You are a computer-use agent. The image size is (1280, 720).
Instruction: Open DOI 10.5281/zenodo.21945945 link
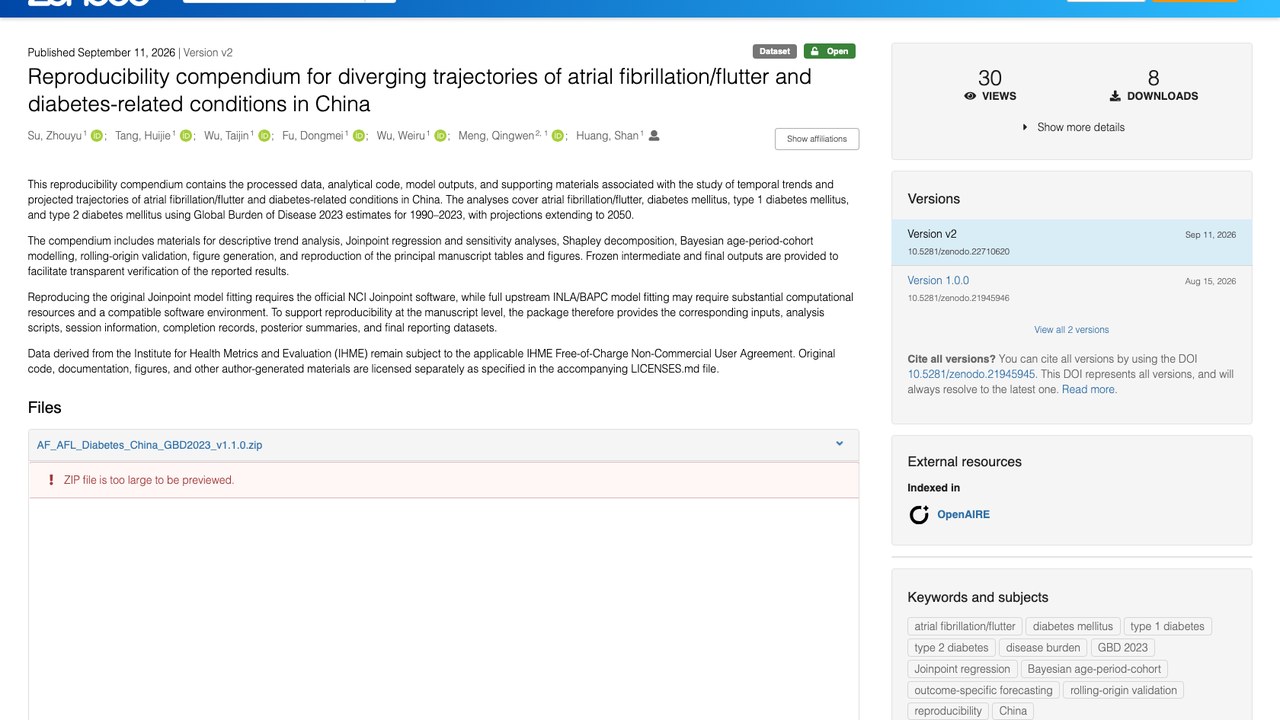[x=971, y=374]
